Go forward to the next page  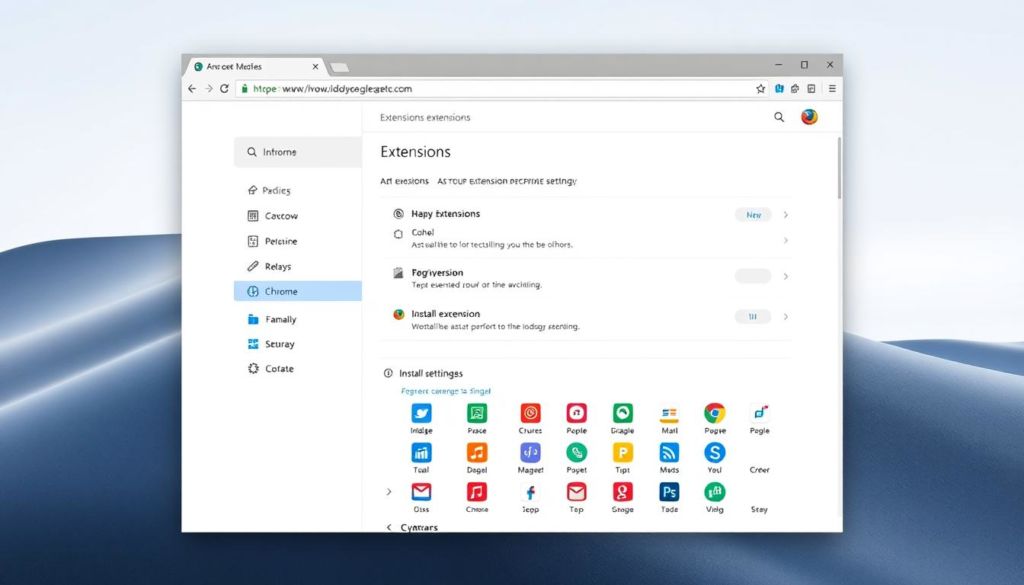(208, 89)
